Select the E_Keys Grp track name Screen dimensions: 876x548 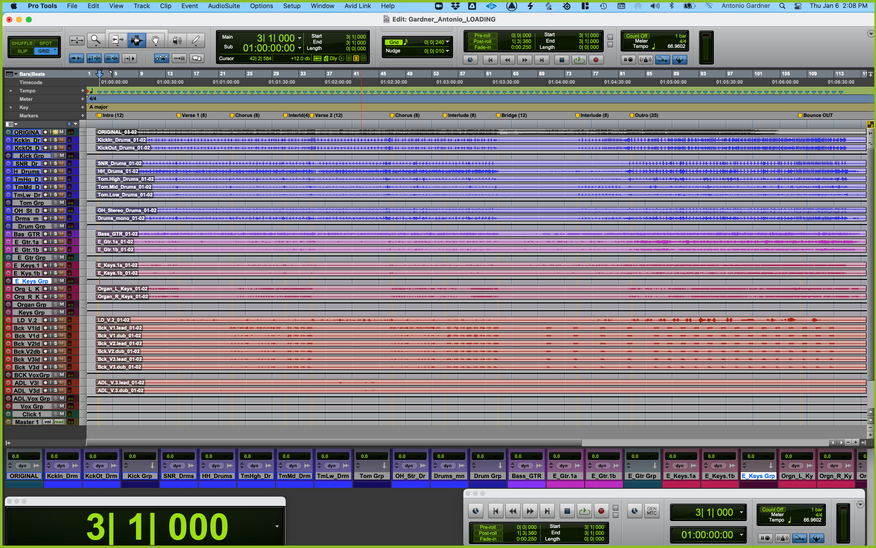(32, 281)
